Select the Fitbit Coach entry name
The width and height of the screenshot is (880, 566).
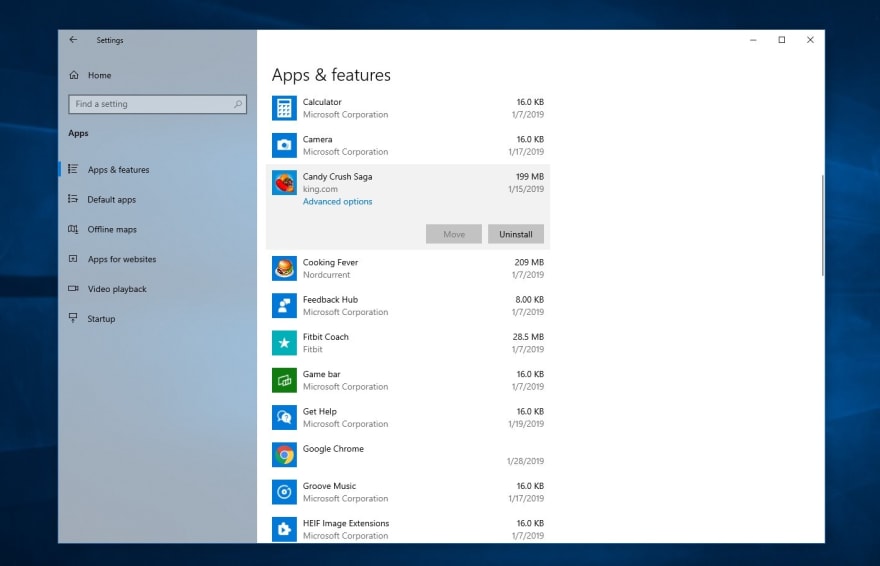[x=326, y=337]
